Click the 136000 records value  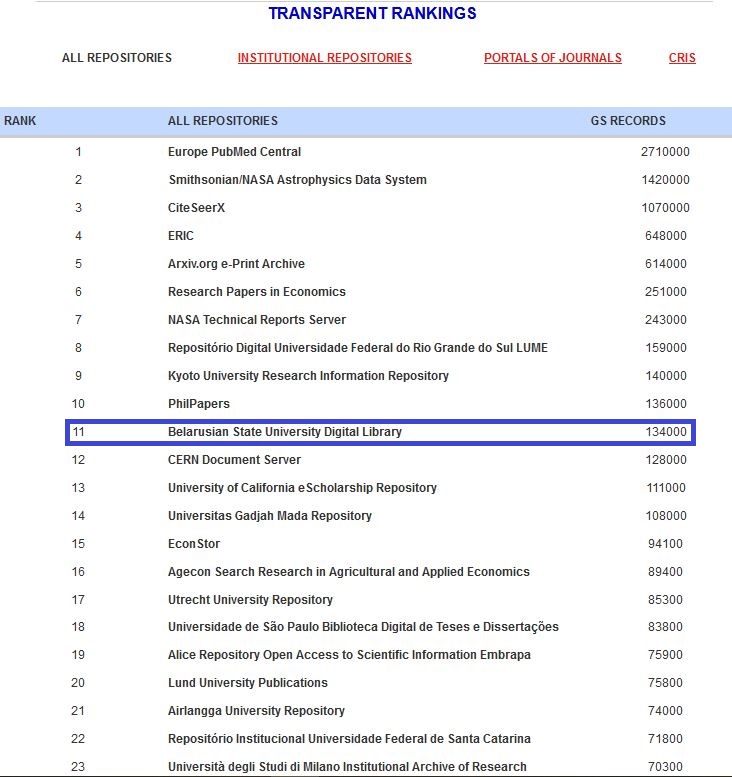(x=666, y=404)
